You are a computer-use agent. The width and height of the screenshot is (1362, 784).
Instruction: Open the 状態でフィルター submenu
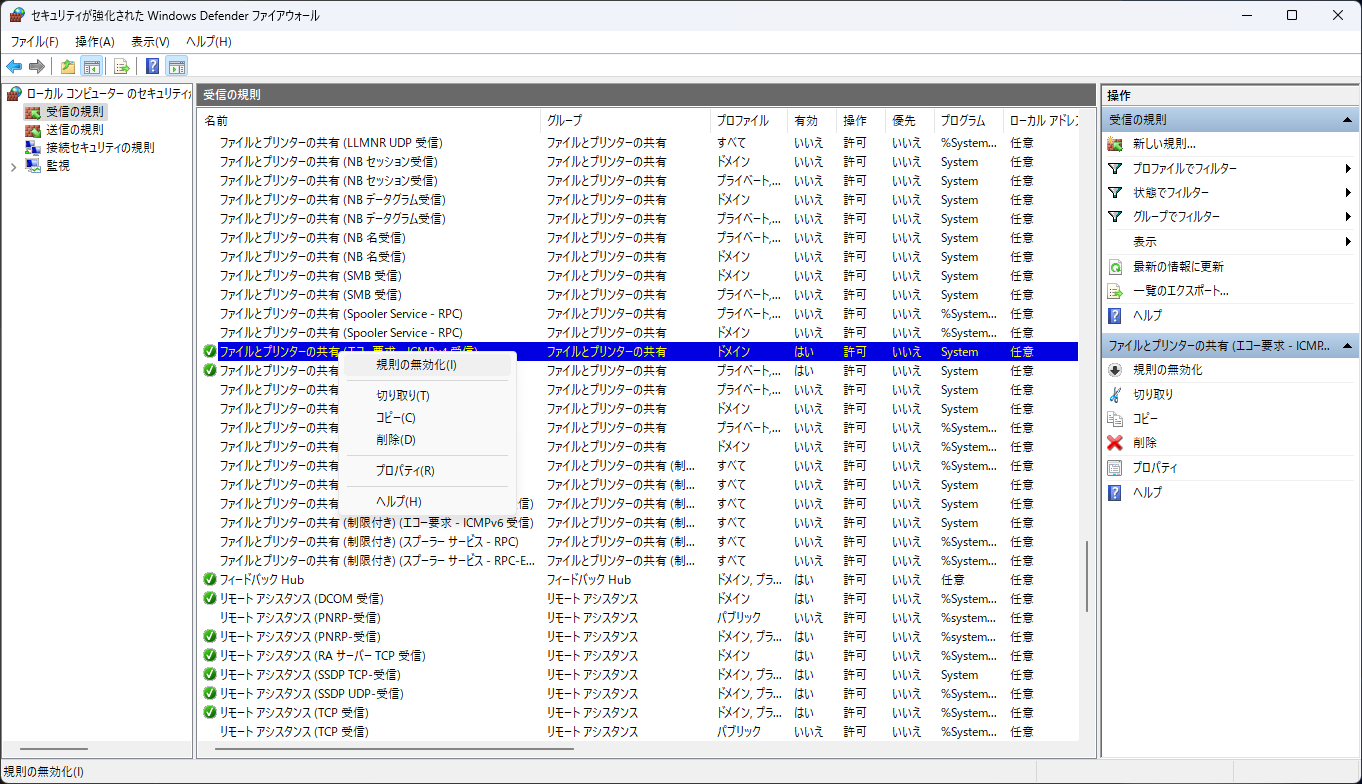tap(1231, 192)
